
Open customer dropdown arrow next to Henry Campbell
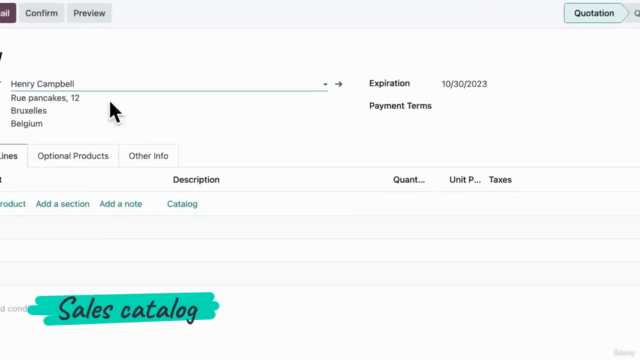(325, 84)
